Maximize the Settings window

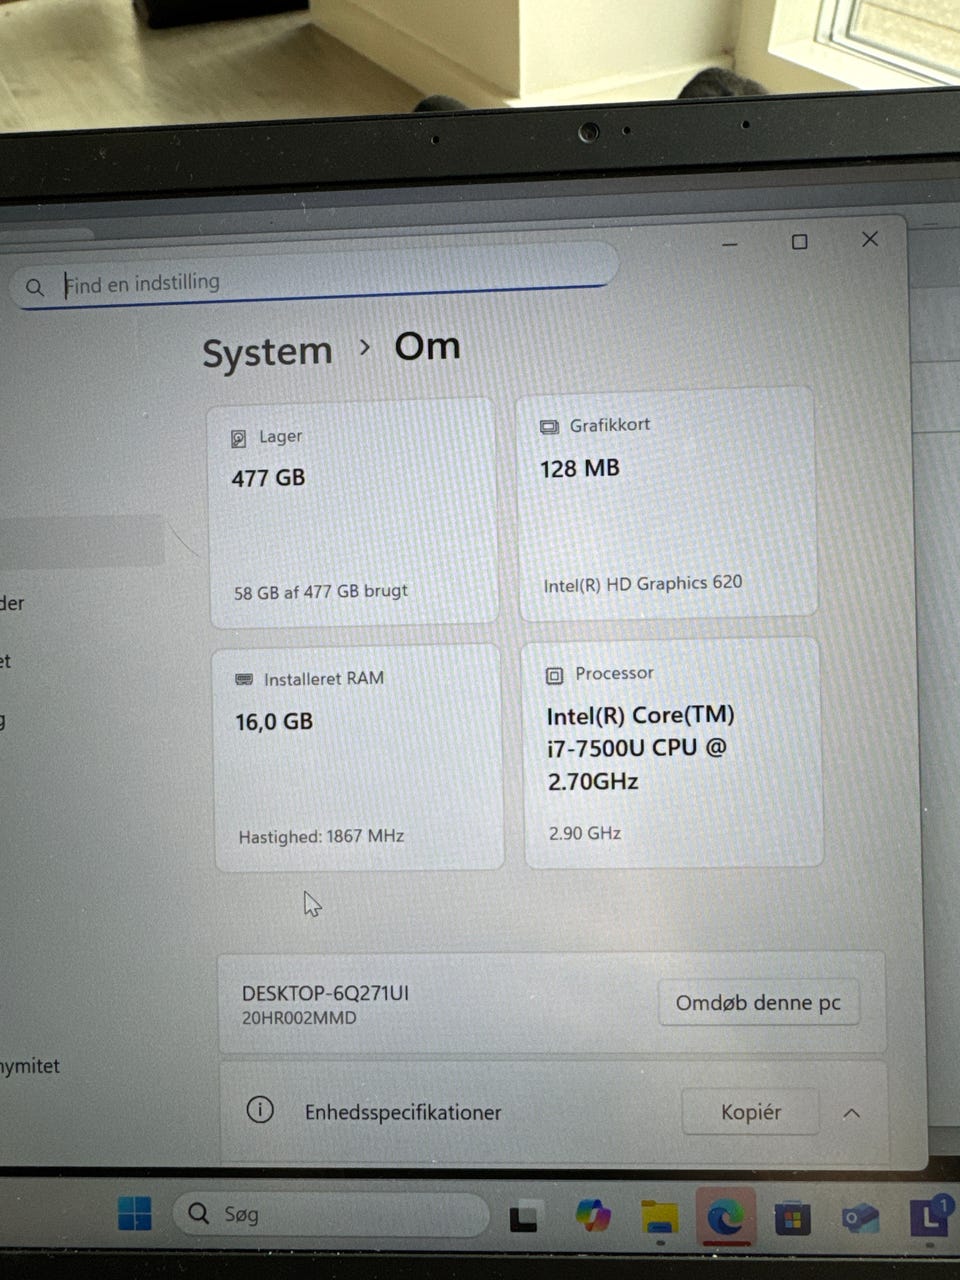click(799, 241)
